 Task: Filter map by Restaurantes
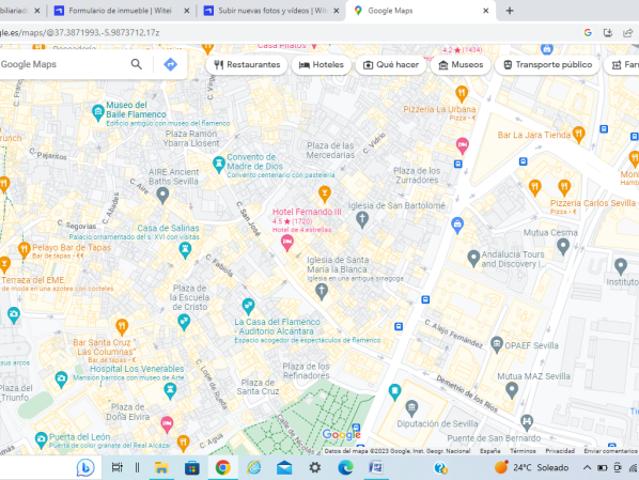click(247, 65)
